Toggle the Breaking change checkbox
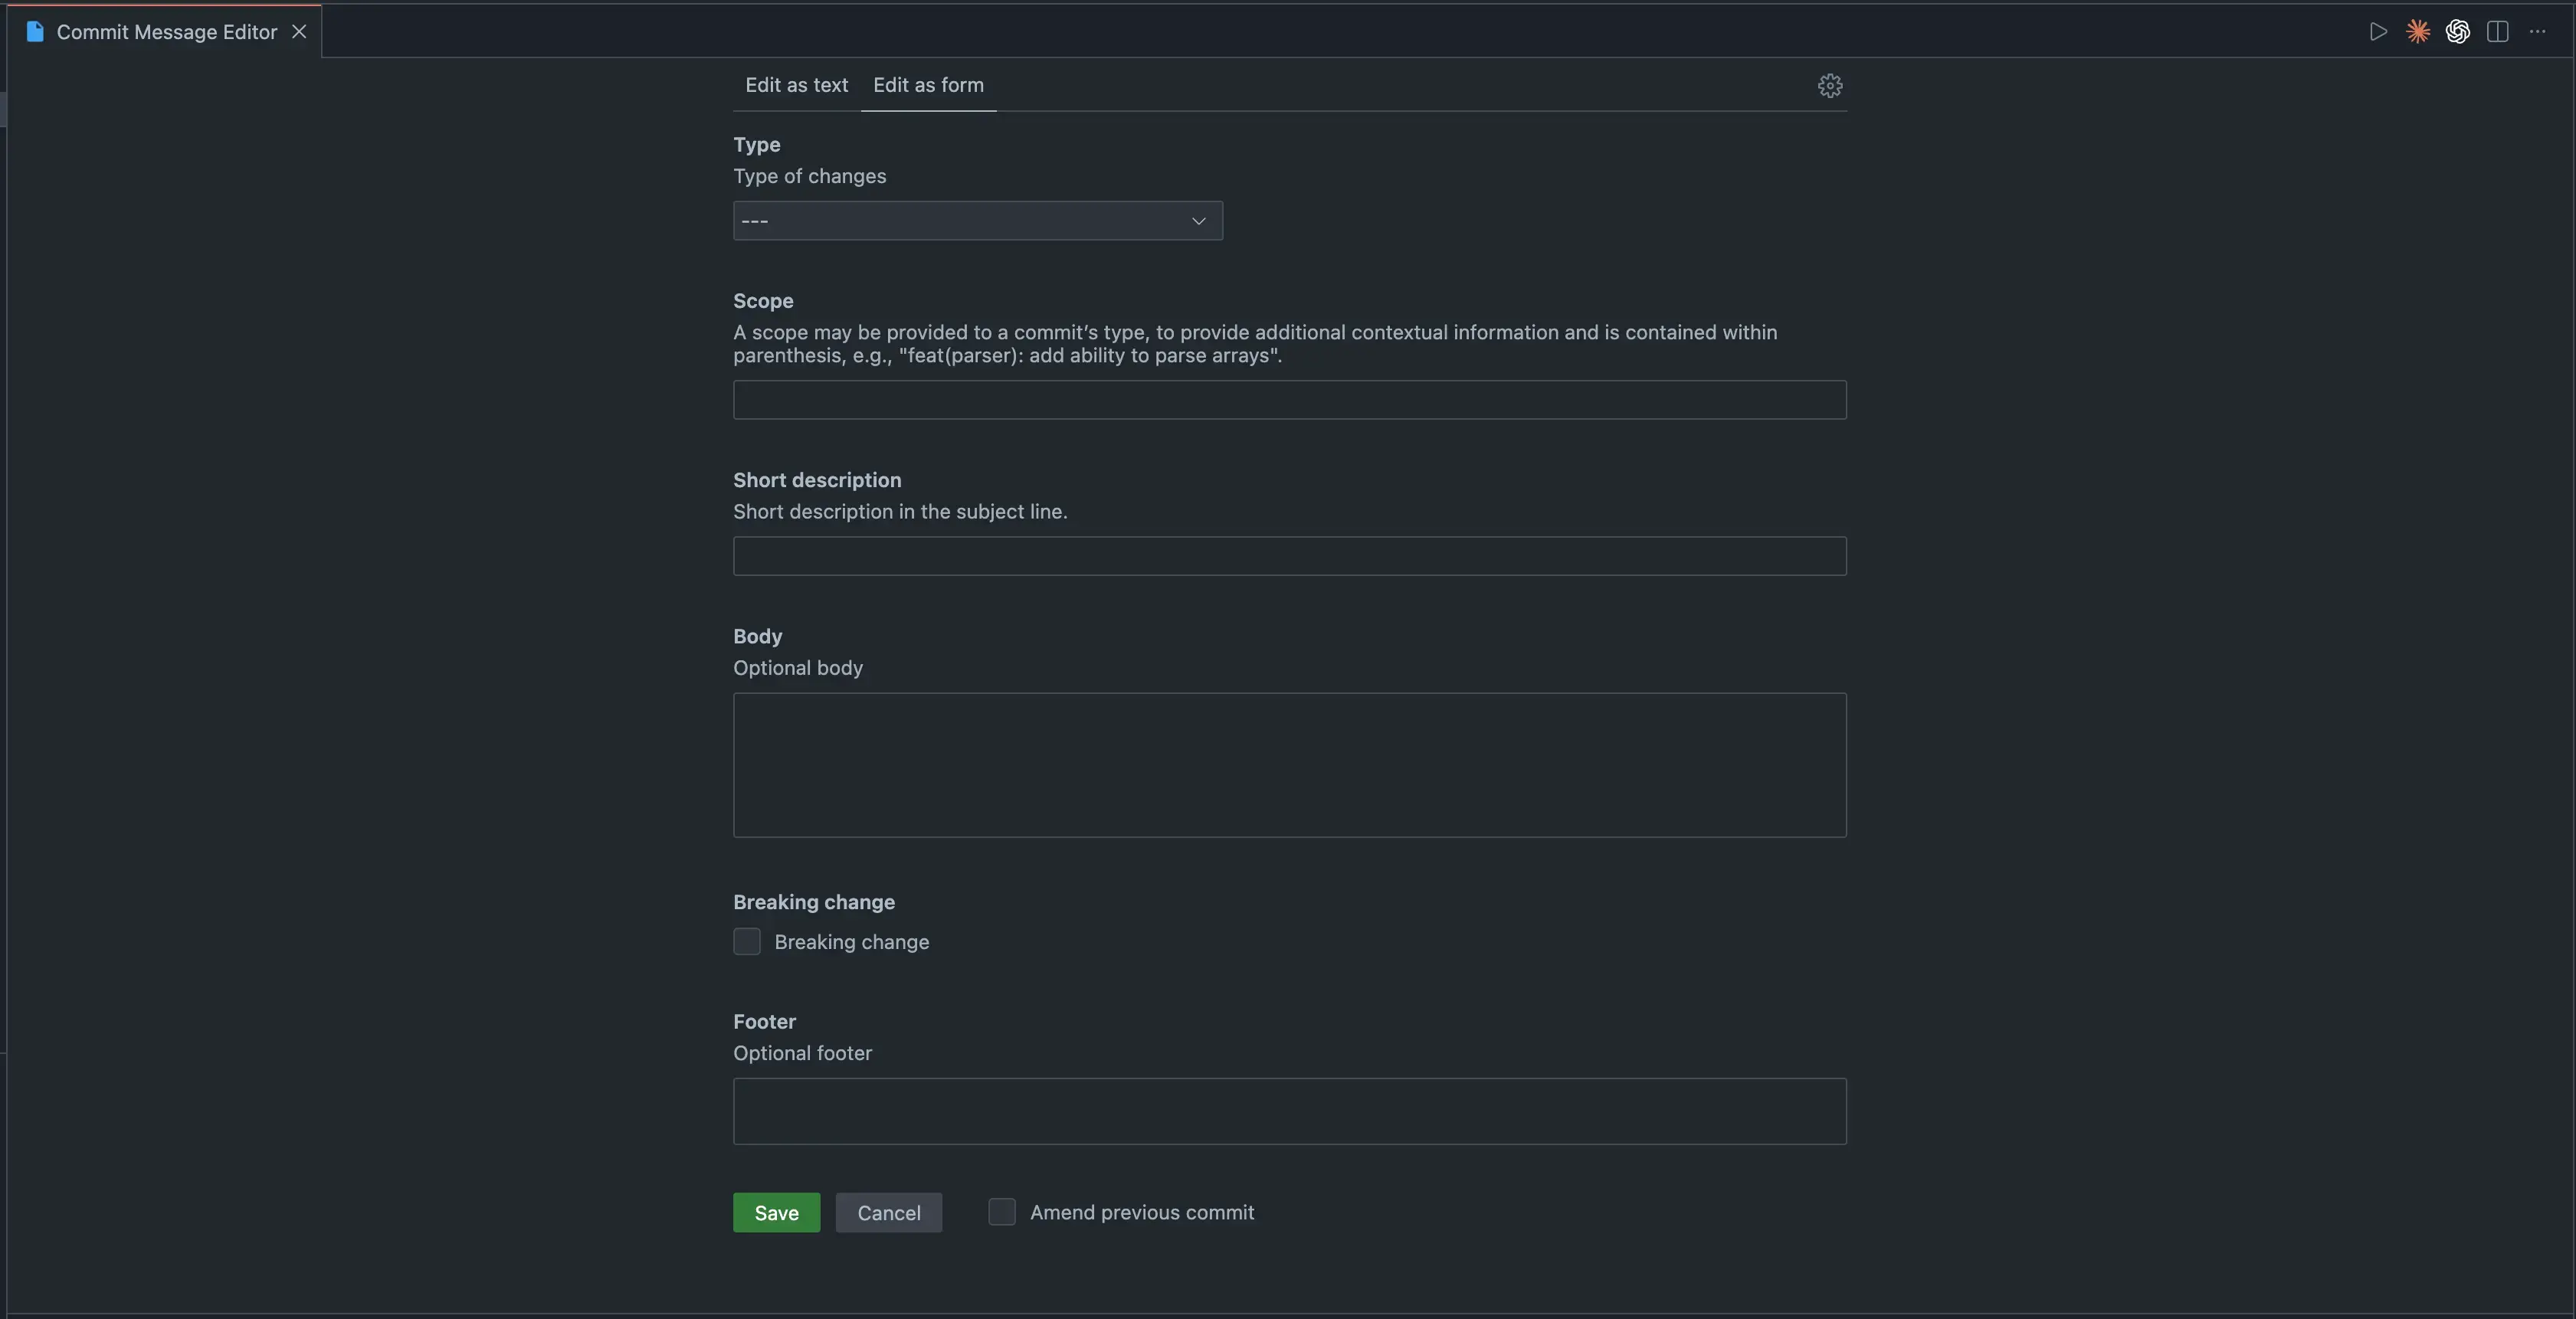This screenshot has height=1319, width=2576. click(x=747, y=941)
